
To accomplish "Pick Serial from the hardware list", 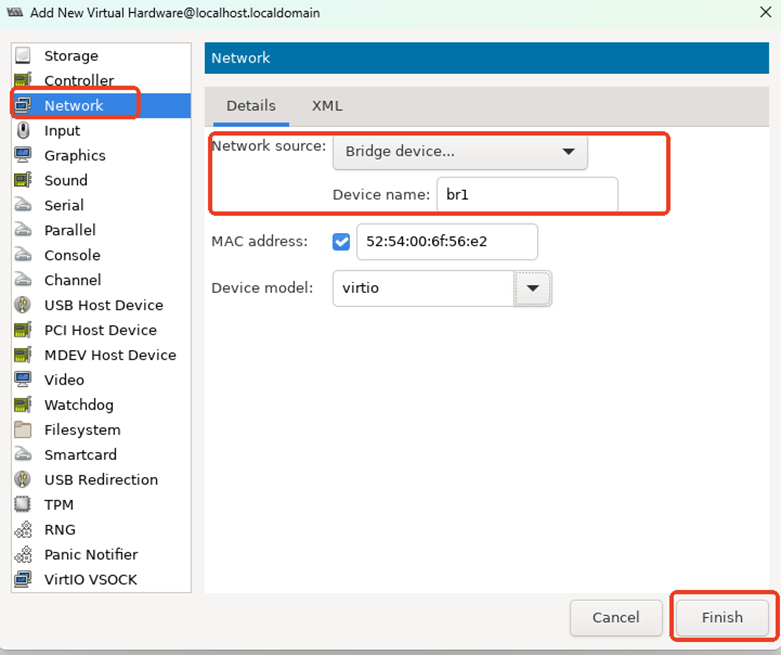I will pyautogui.click(x=102, y=205).
